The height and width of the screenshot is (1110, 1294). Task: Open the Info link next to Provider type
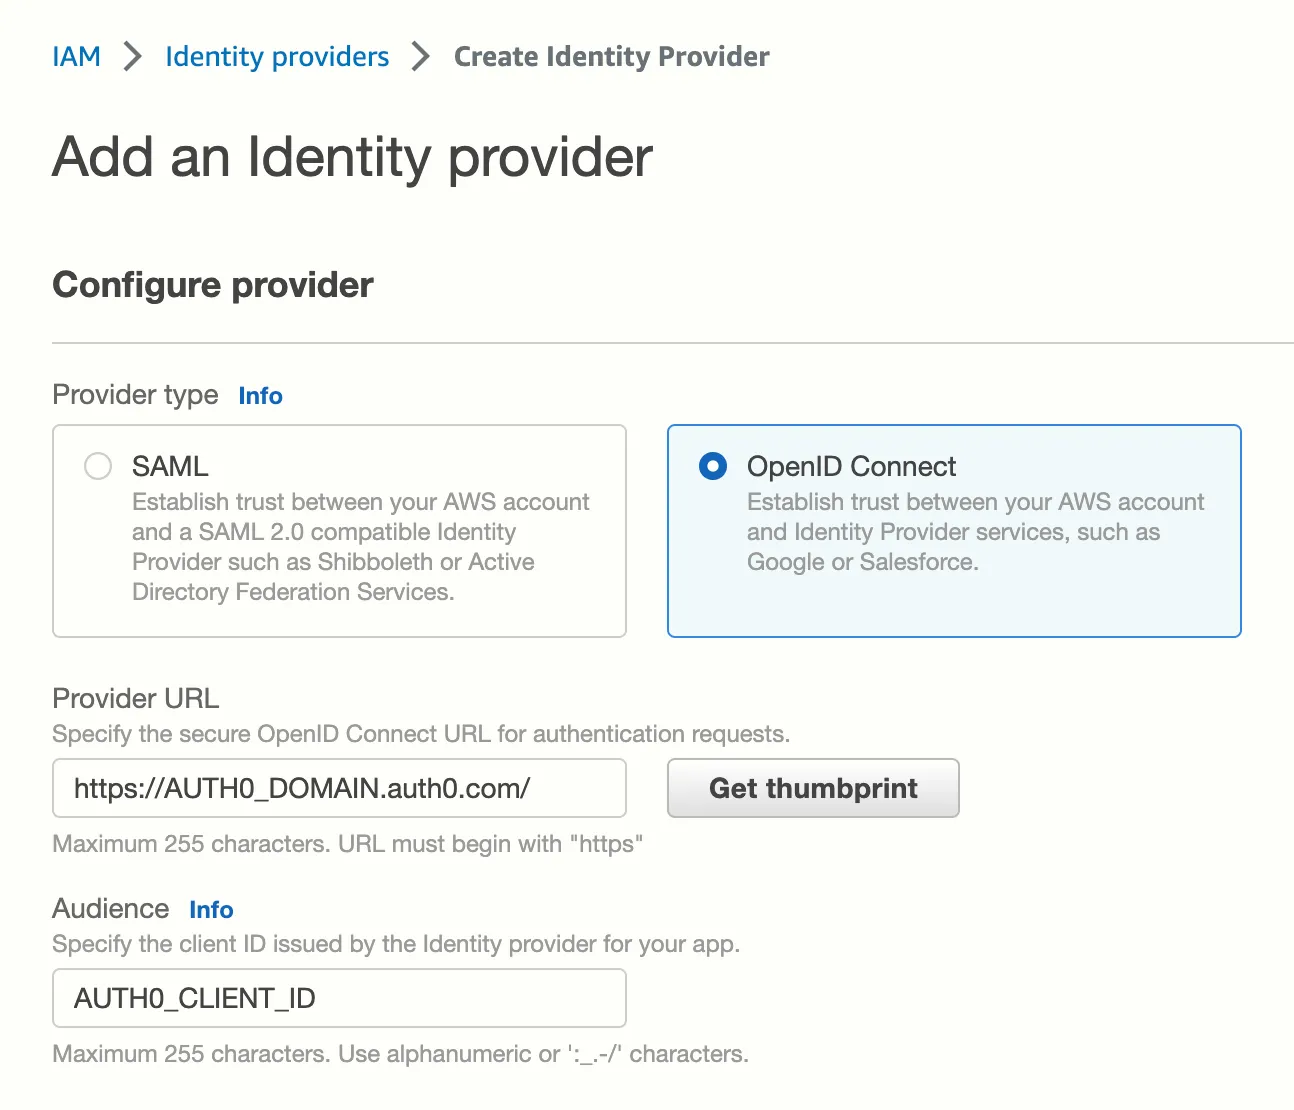(259, 396)
